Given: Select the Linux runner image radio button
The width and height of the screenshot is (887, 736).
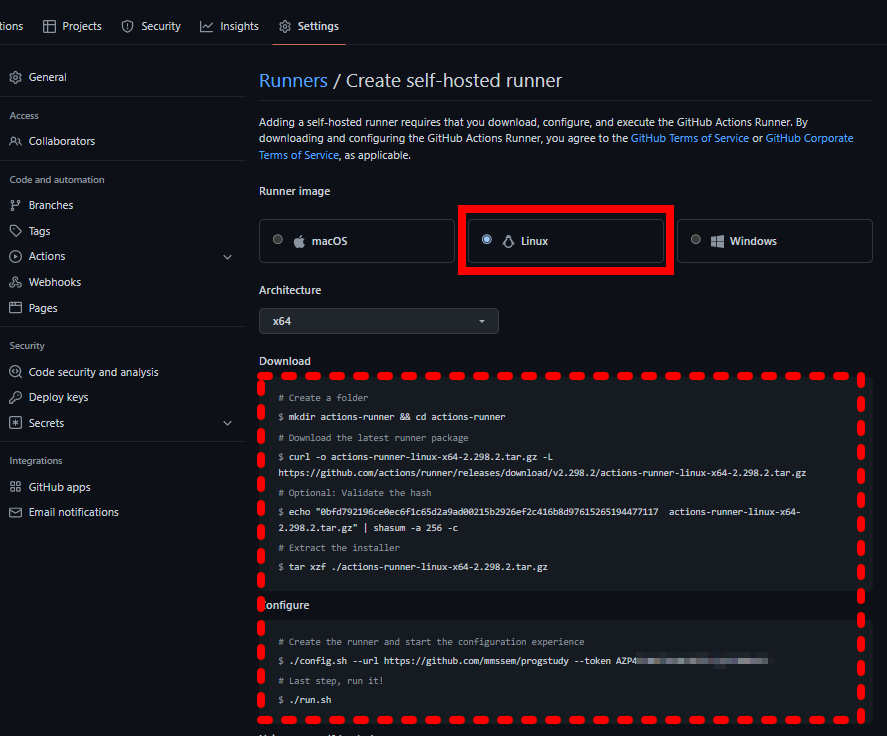Looking at the screenshot, I should [x=486, y=240].
